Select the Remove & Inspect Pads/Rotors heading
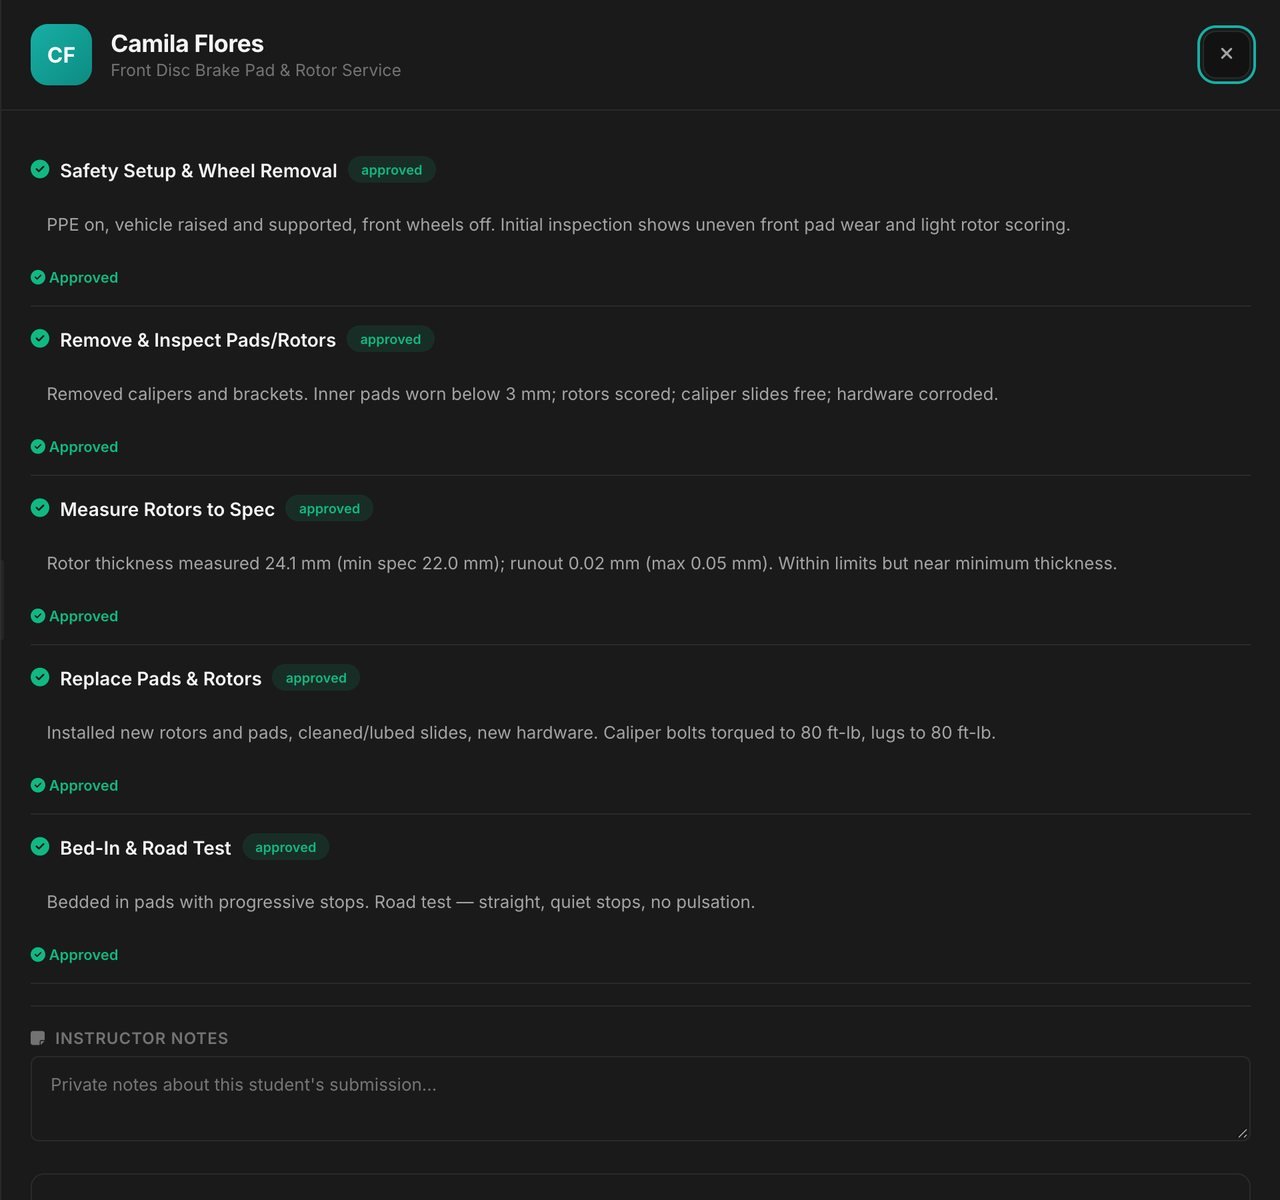The image size is (1280, 1200). [198, 340]
